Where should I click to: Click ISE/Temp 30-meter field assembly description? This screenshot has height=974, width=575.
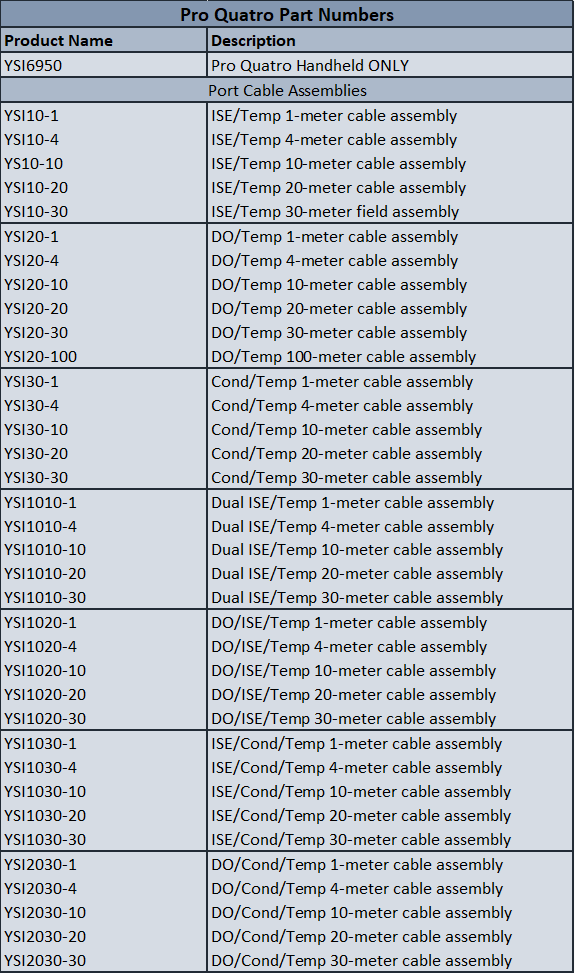point(335,212)
